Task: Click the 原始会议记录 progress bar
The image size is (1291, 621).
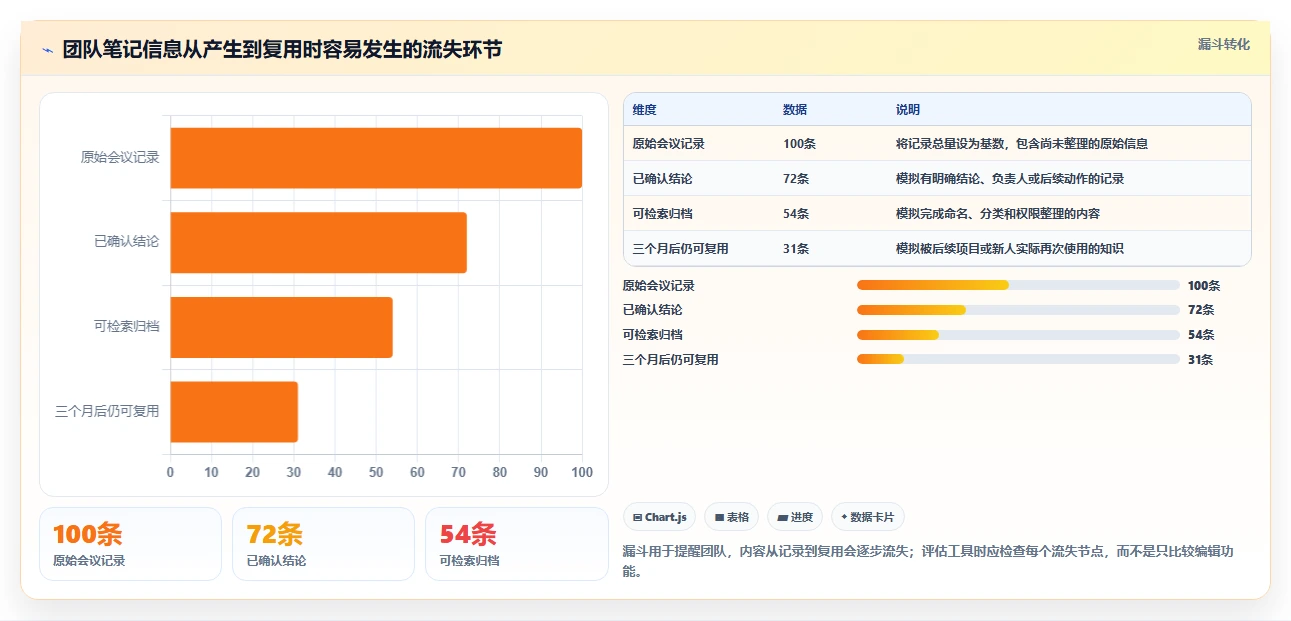Action: [x=1018, y=285]
